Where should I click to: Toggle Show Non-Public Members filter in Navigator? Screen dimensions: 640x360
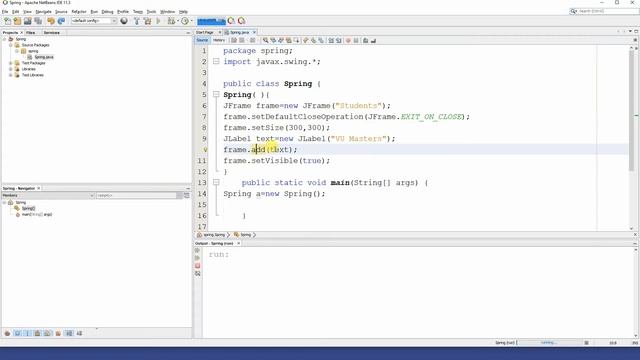(38, 333)
